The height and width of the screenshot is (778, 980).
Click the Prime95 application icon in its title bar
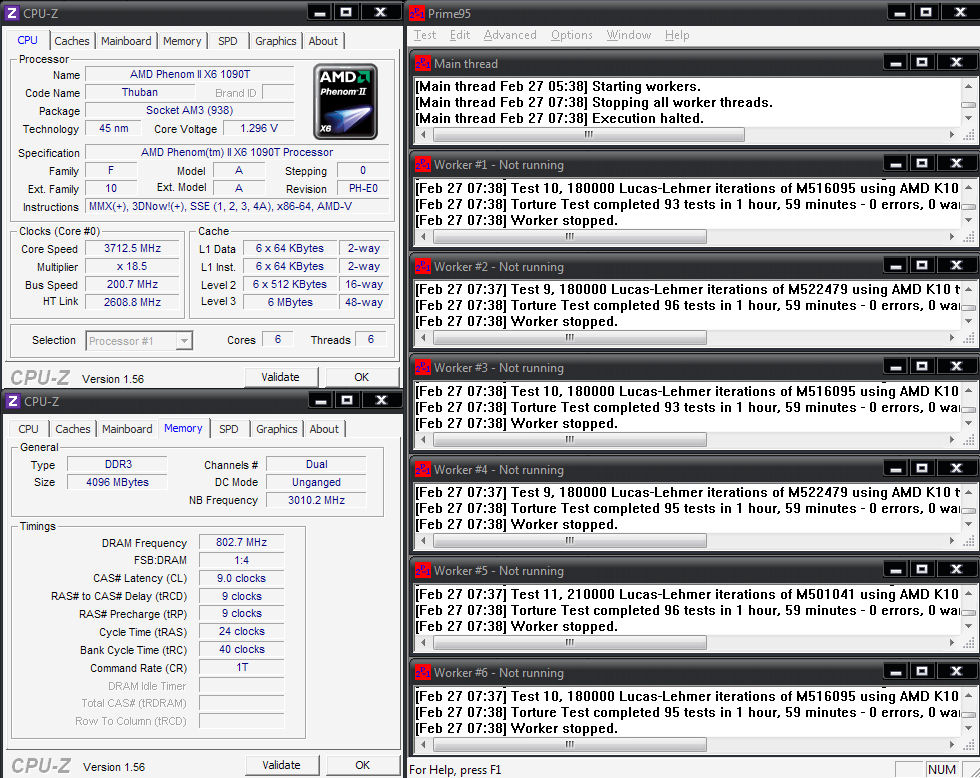point(417,13)
